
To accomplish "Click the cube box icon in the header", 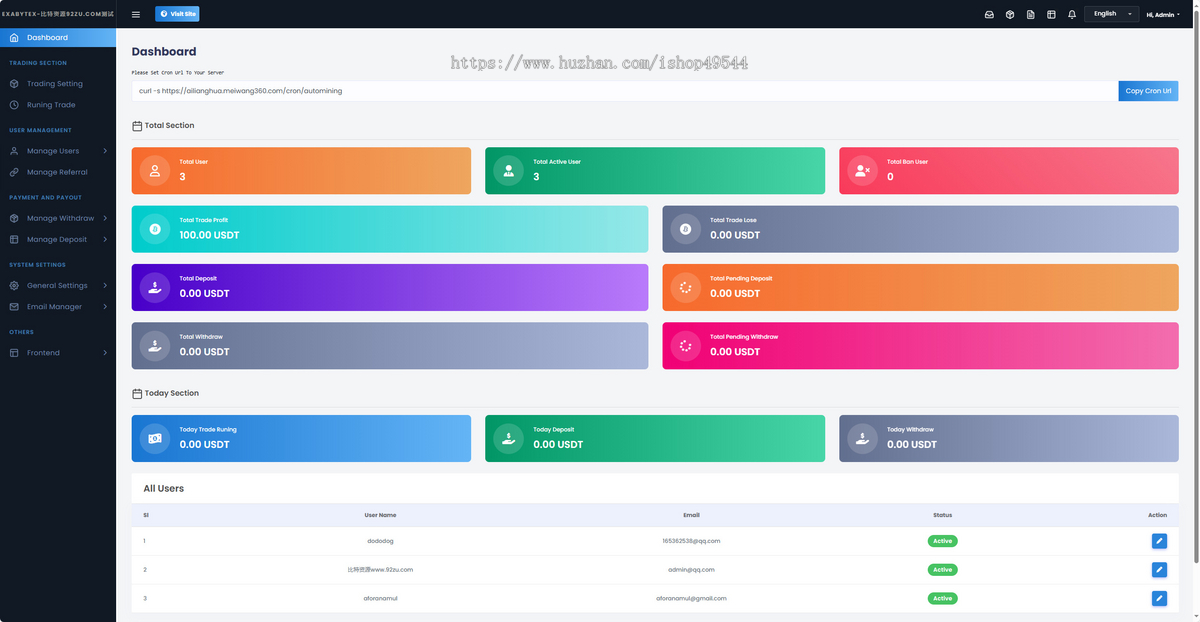I will point(1010,14).
